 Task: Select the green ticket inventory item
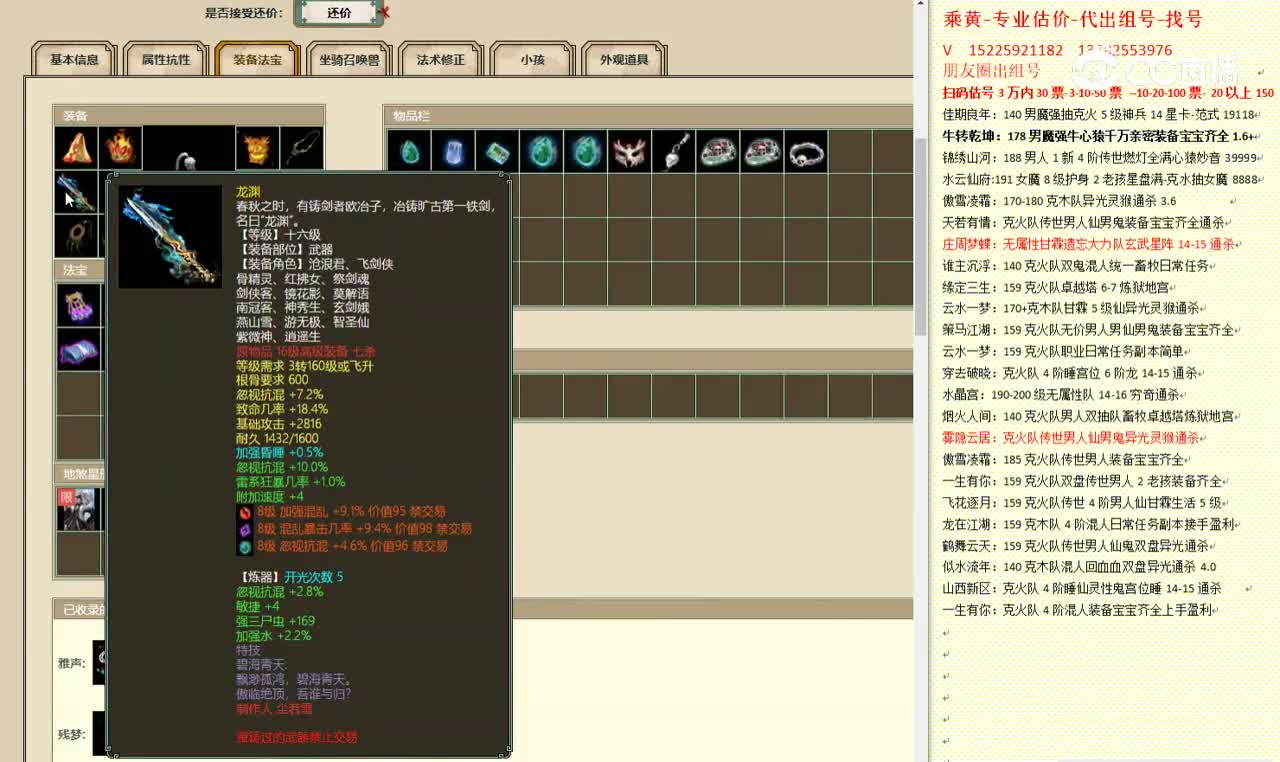(497, 152)
